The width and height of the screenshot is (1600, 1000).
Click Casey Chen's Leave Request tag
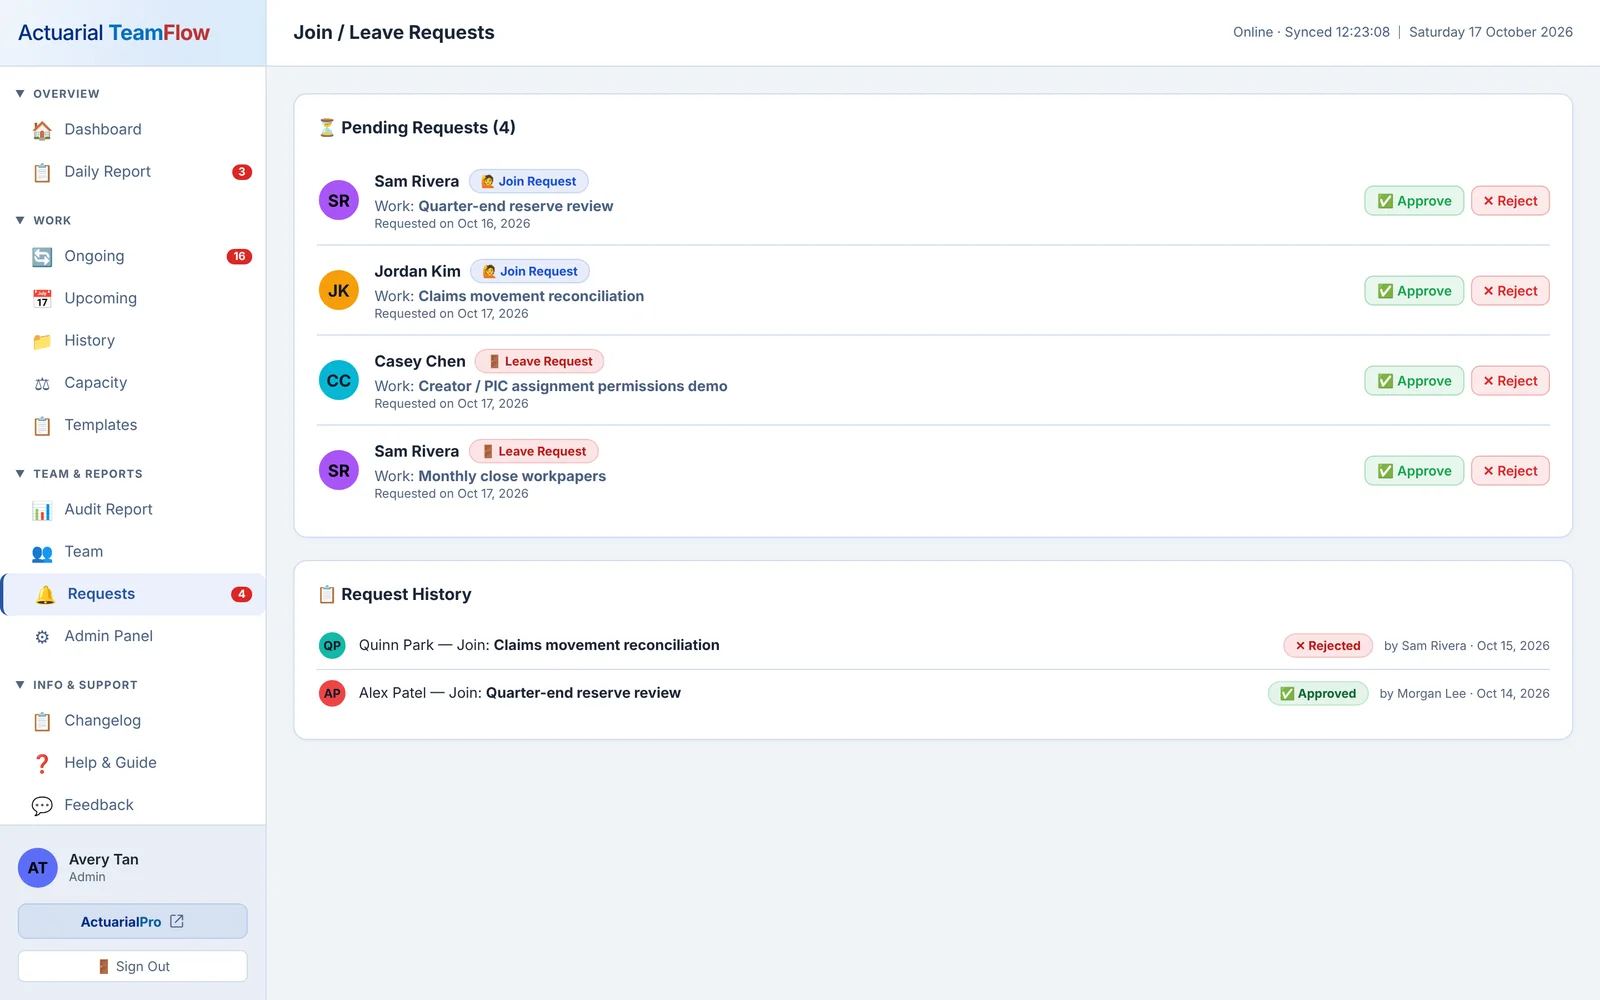[539, 362]
